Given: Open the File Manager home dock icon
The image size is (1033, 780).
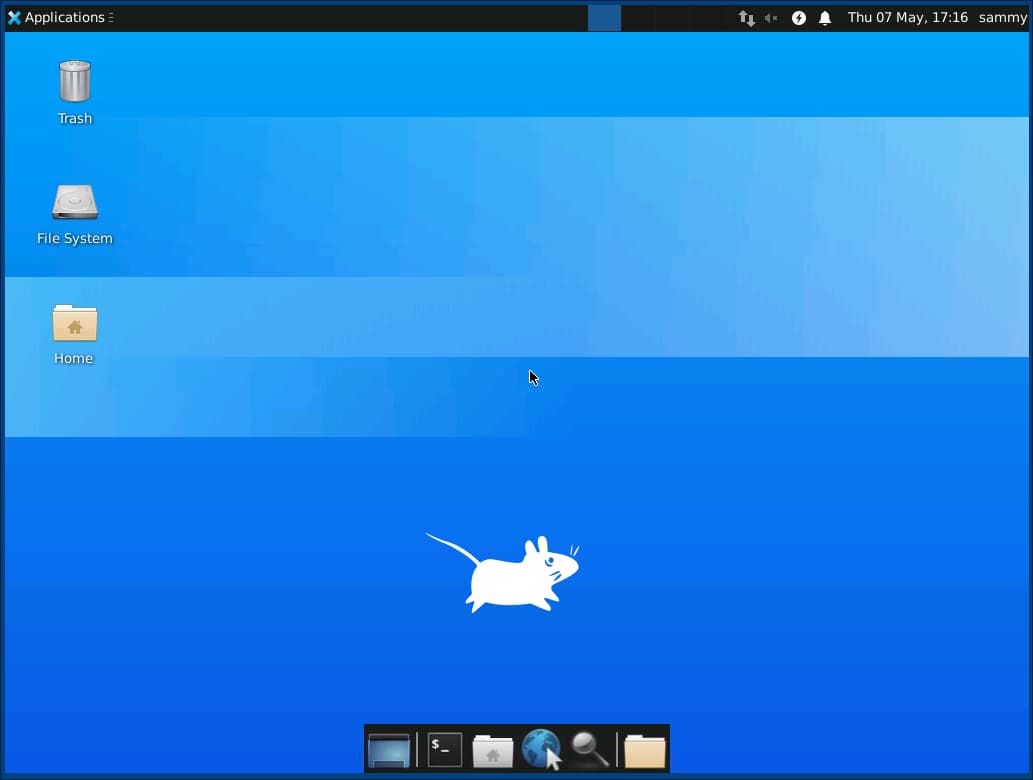Looking at the screenshot, I should pos(492,751).
